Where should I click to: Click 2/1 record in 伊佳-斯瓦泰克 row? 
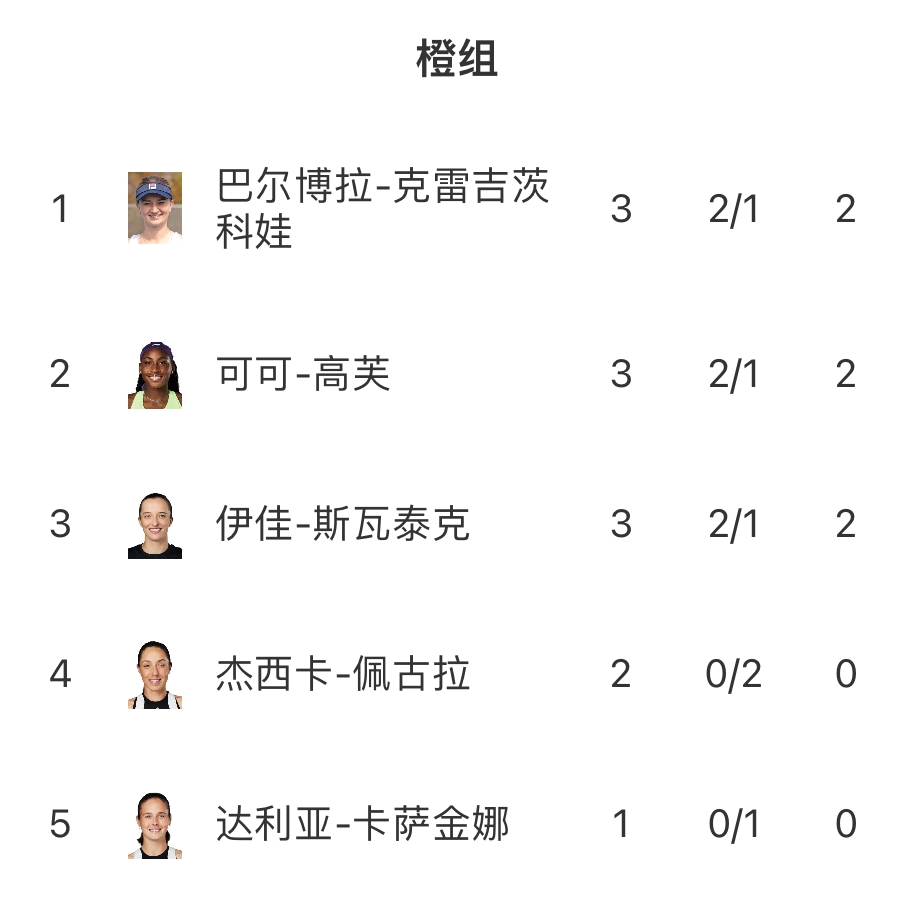734,524
